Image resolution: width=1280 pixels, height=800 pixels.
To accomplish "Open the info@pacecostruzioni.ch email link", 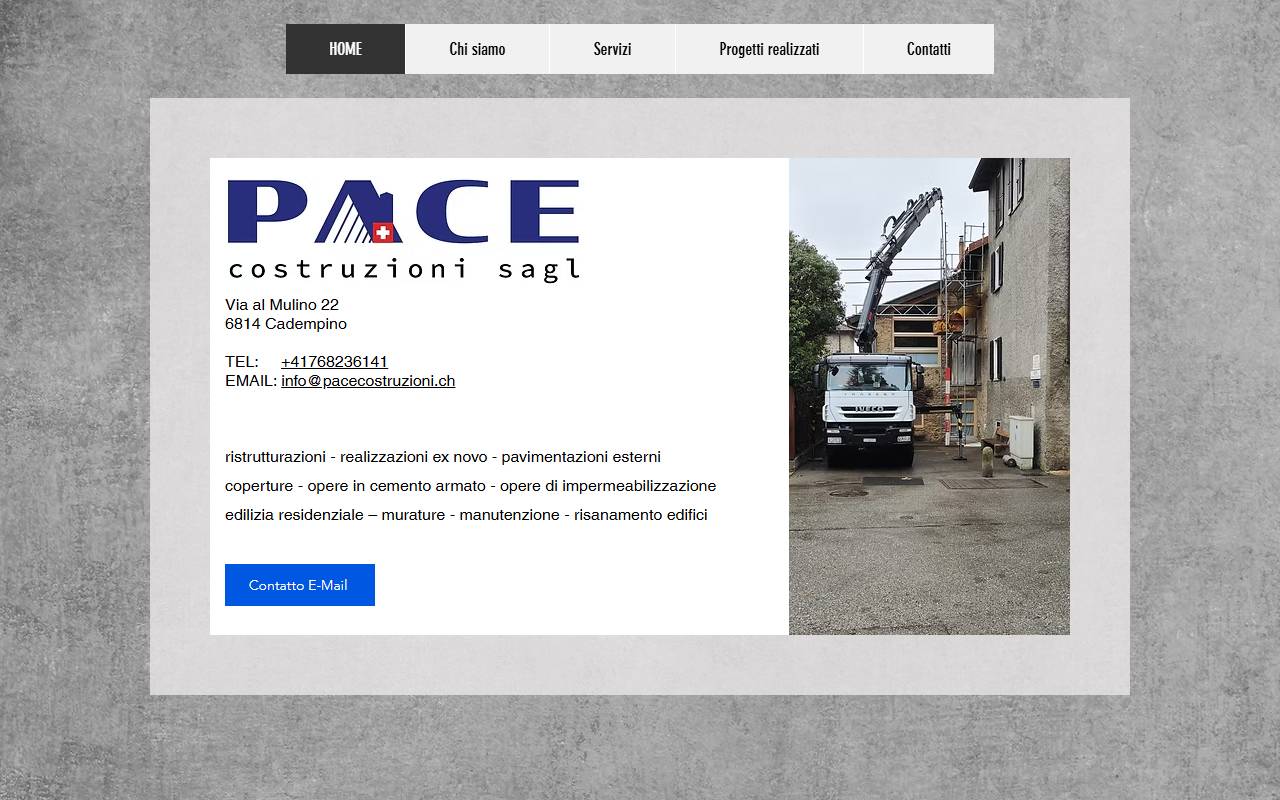I will click(368, 381).
